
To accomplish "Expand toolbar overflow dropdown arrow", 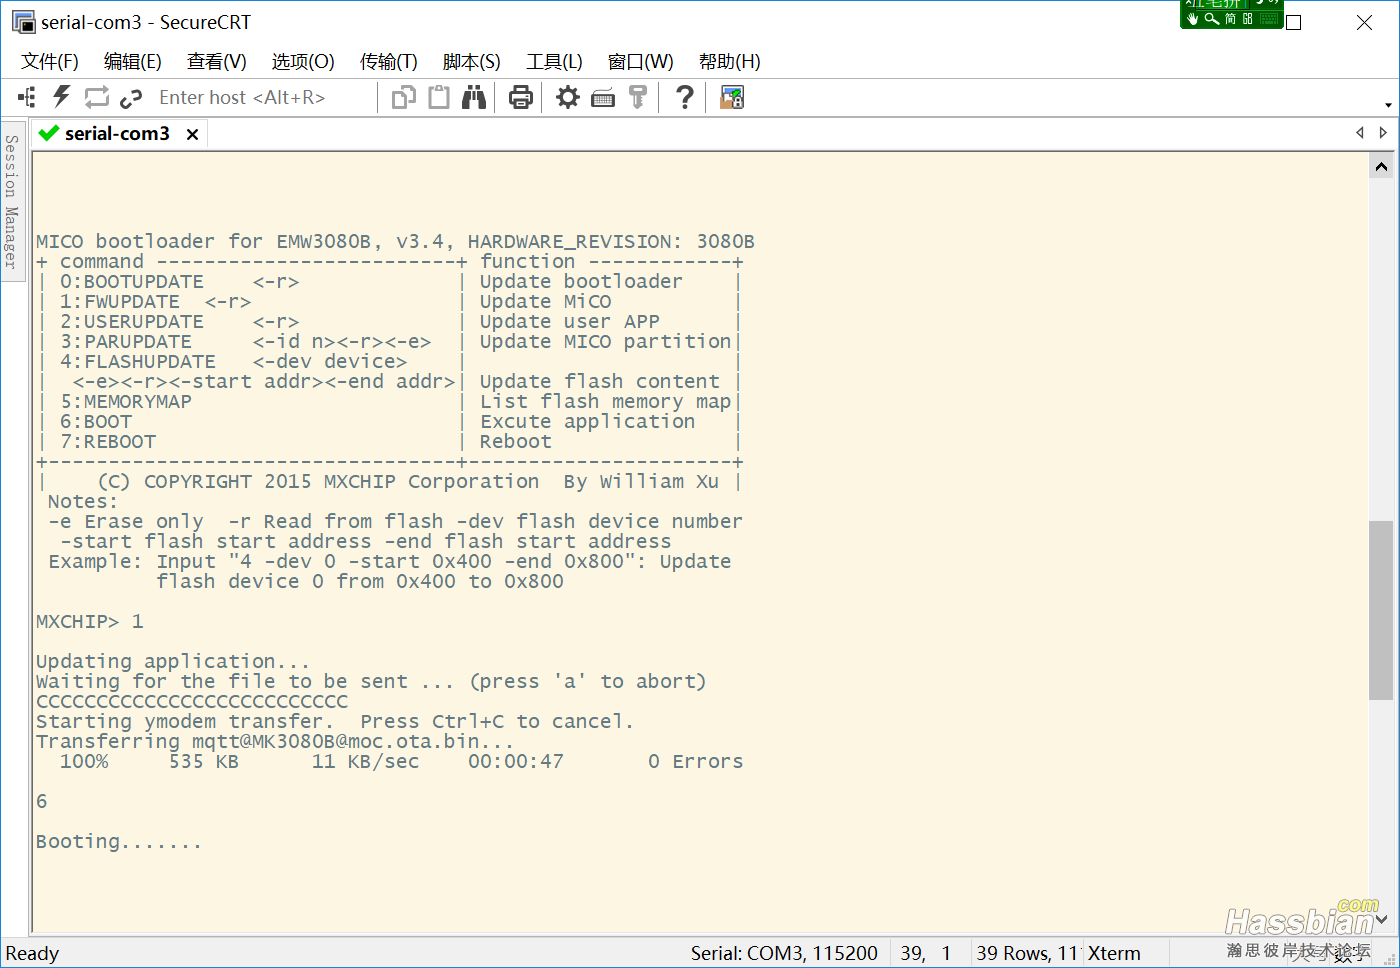I will tap(1388, 105).
